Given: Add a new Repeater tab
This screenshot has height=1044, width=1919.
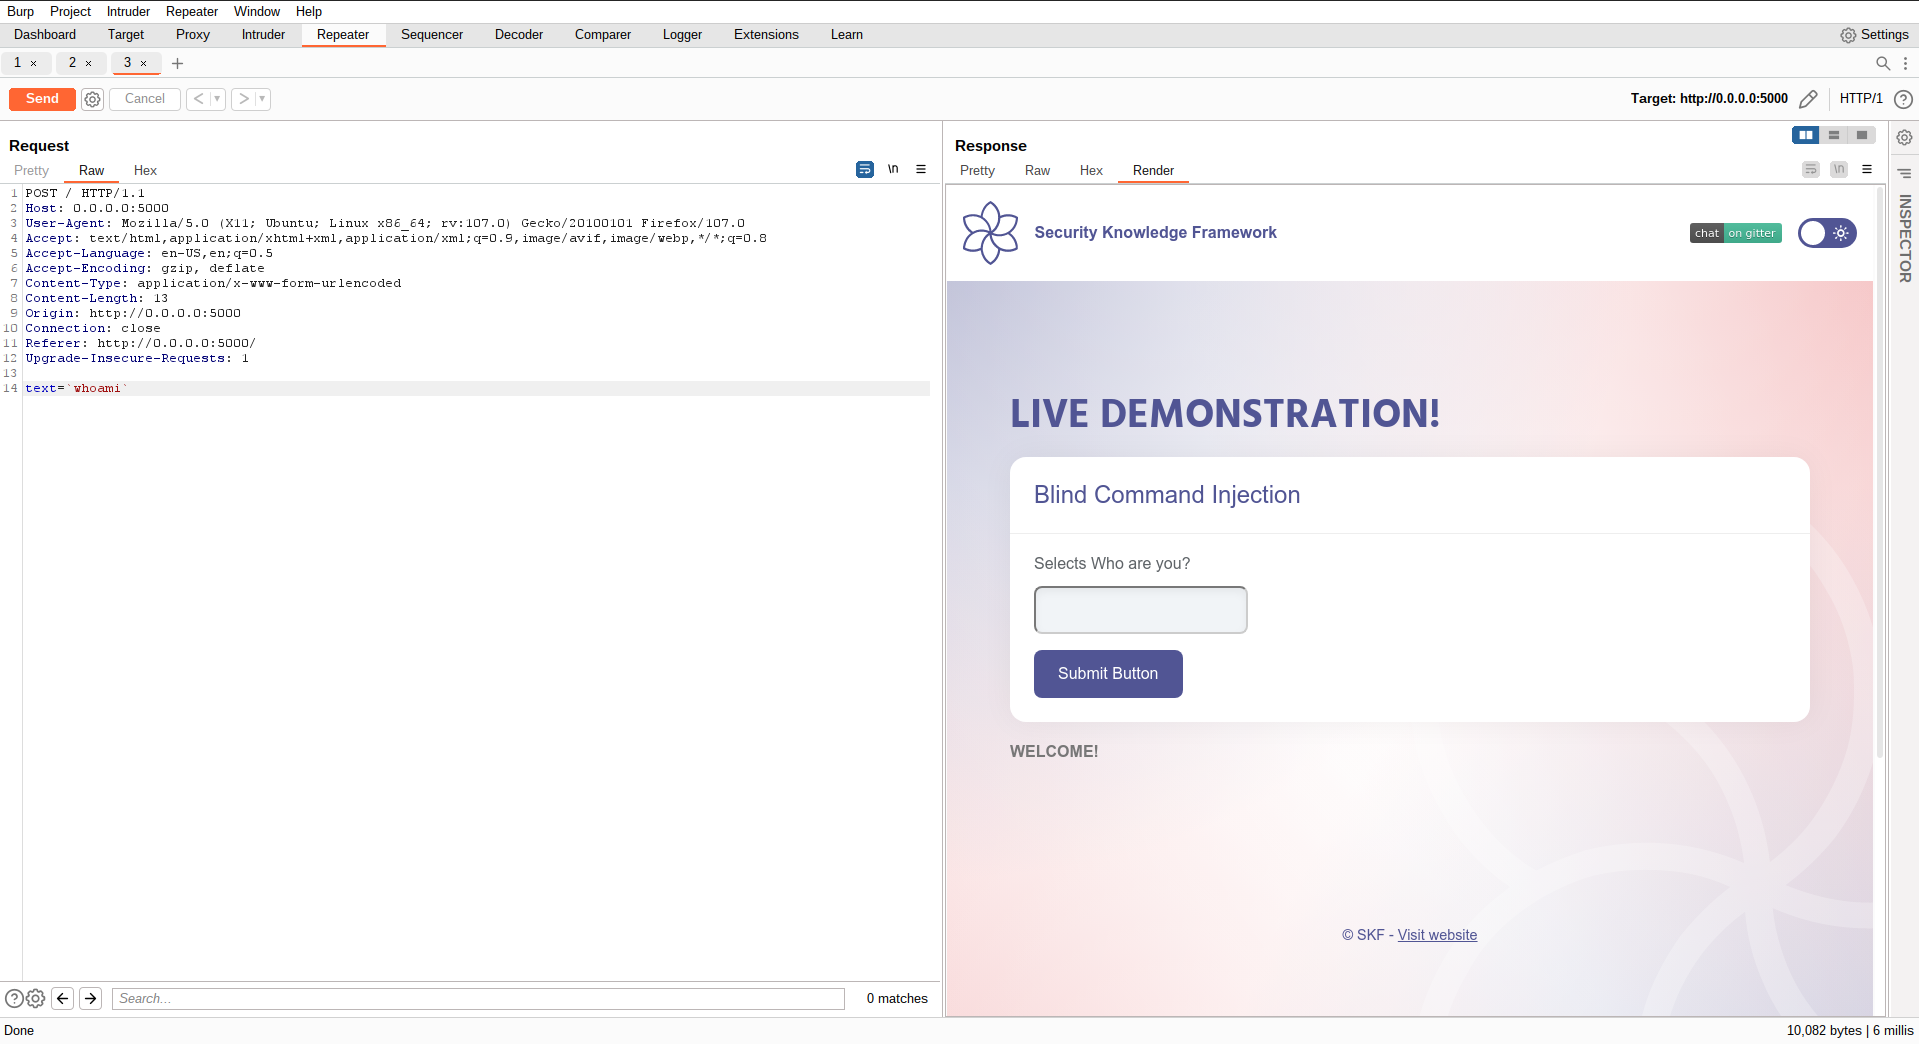Looking at the screenshot, I should click(x=177, y=63).
